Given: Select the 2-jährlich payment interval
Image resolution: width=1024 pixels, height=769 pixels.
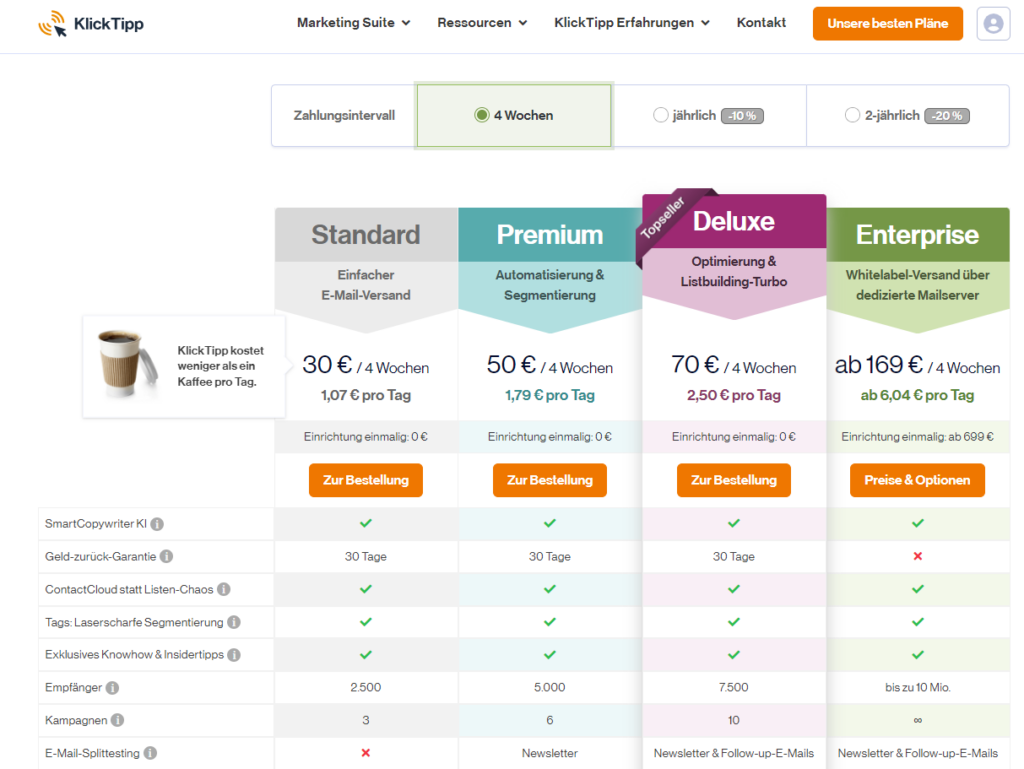Looking at the screenshot, I should tap(907, 116).
